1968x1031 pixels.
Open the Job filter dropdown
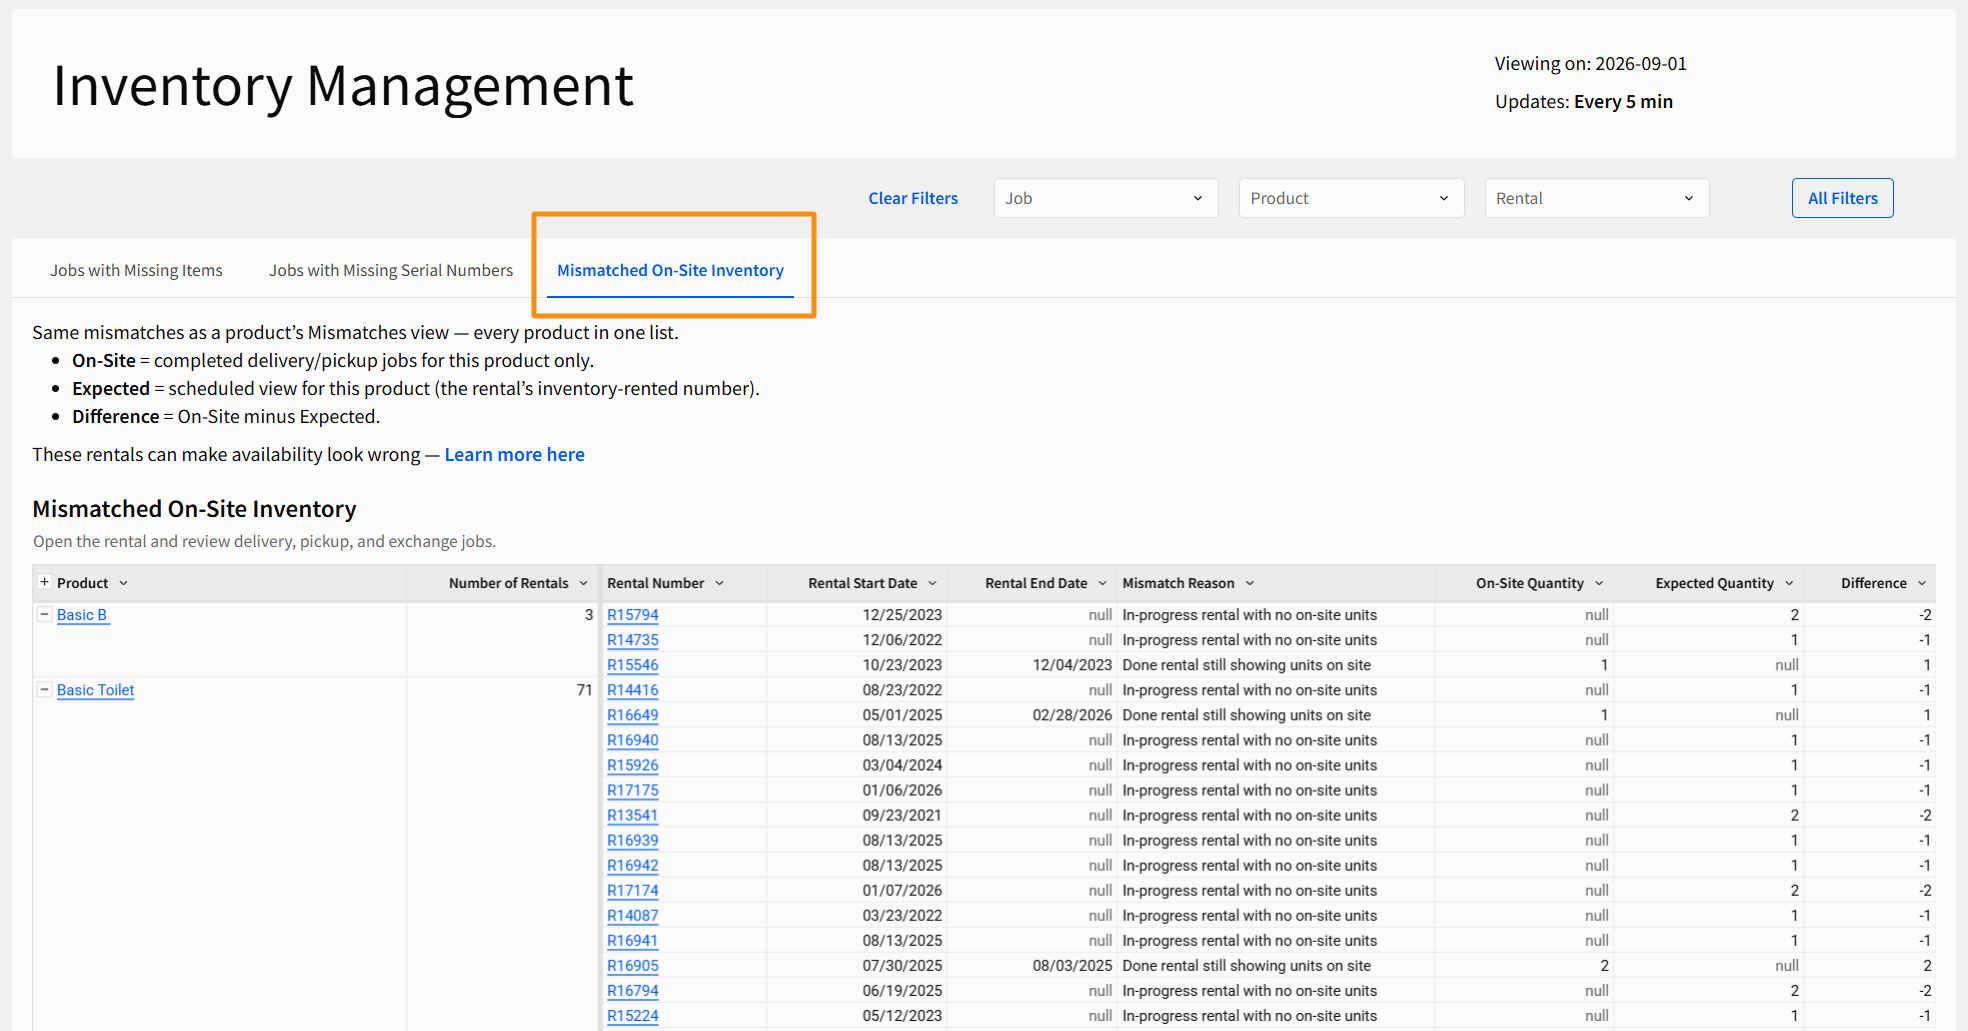pyautogui.click(x=1106, y=198)
